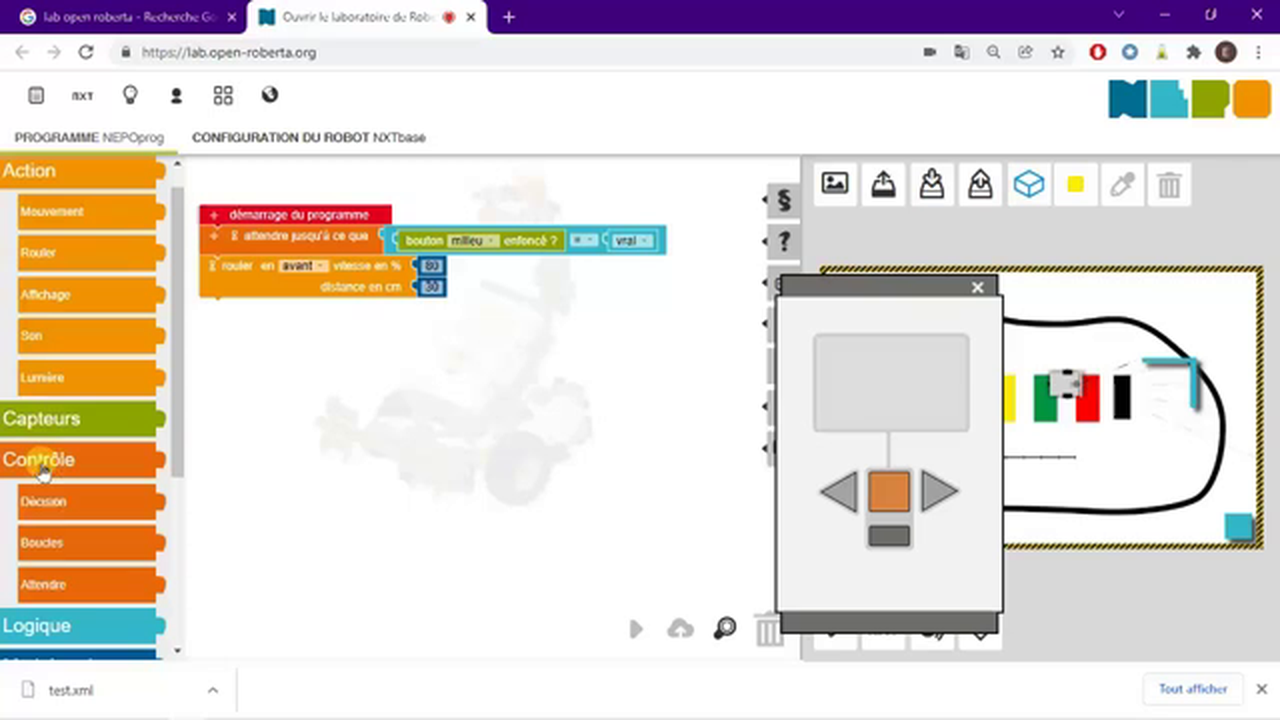Click the lightbulb help icon
Viewport: 1280px width, 720px height.
tap(129, 95)
